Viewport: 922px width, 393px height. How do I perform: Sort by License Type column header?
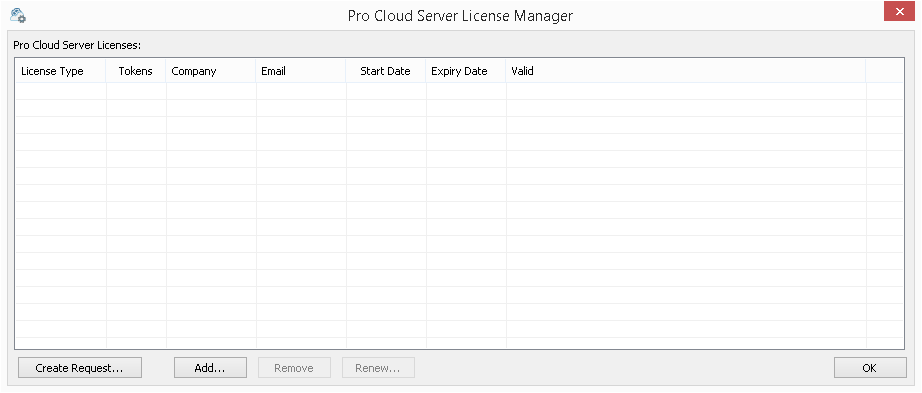[x=61, y=71]
